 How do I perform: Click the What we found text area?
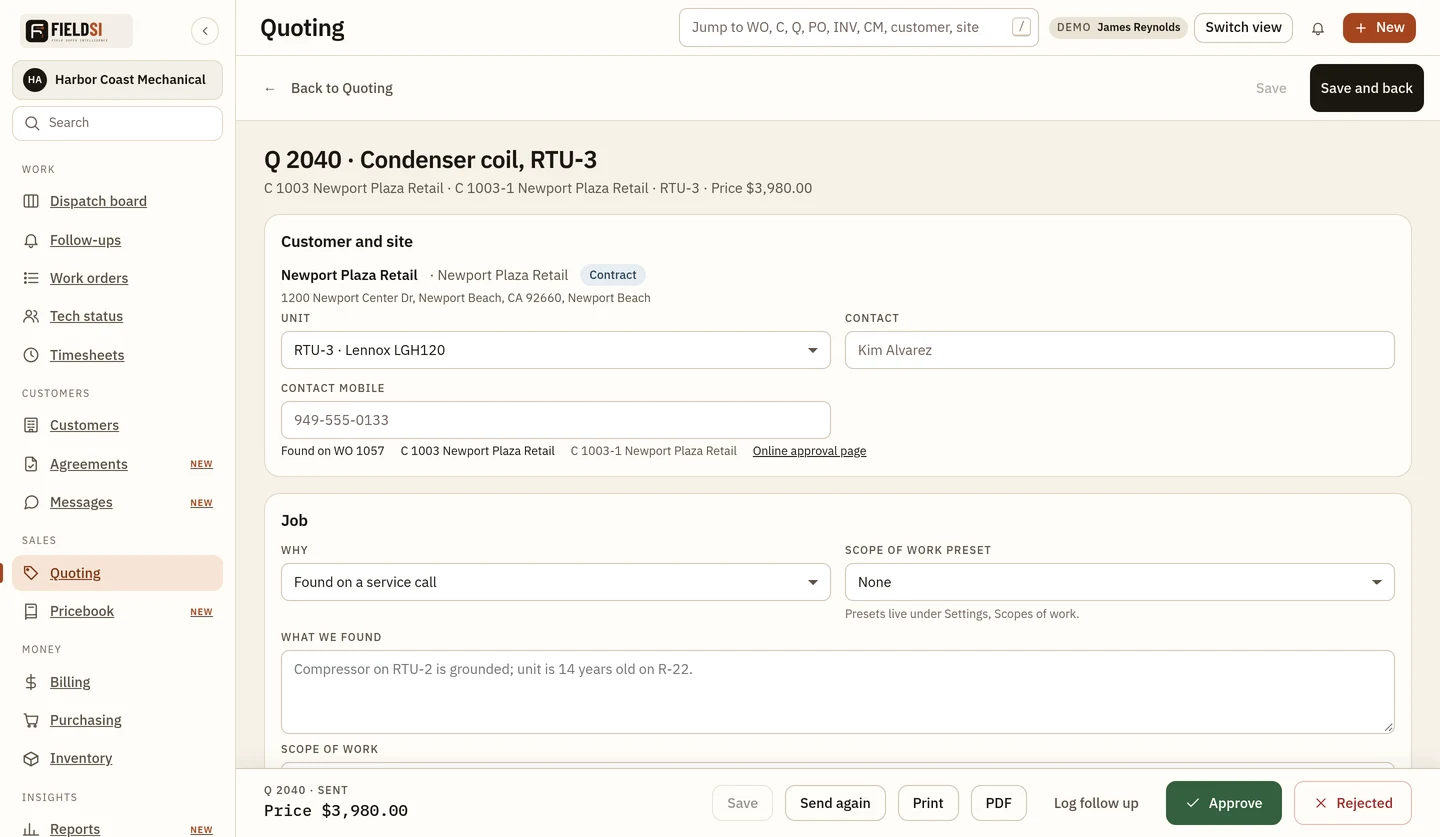click(838, 692)
